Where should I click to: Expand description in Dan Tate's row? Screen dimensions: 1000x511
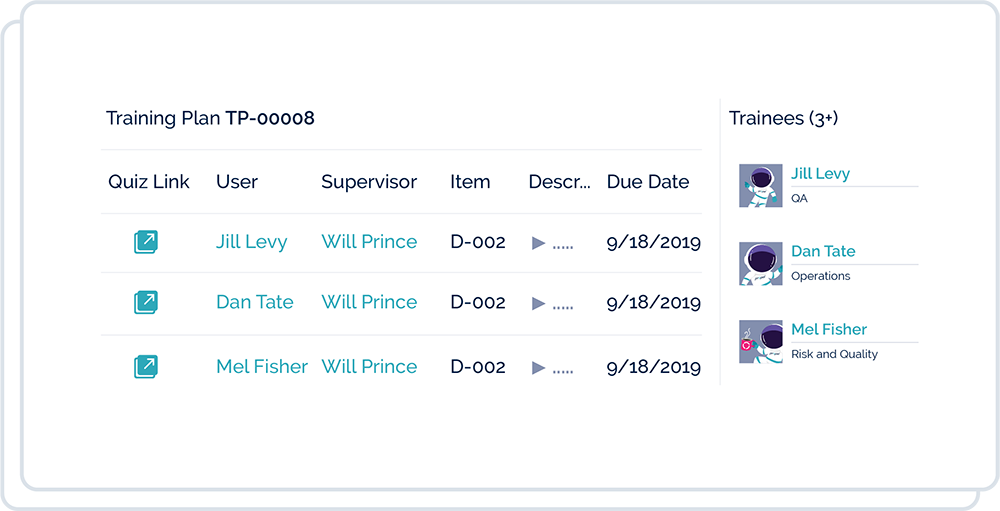[x=539, y=303]
